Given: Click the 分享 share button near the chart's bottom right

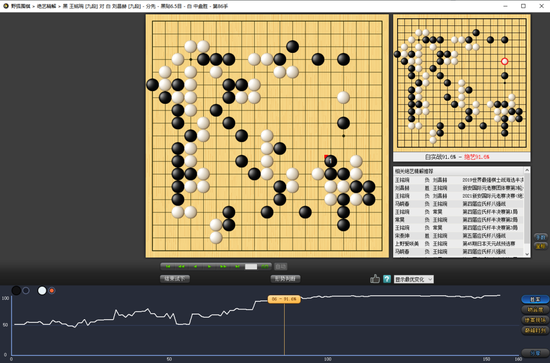Looking at the screenshot, I should [x=535, y=353].
